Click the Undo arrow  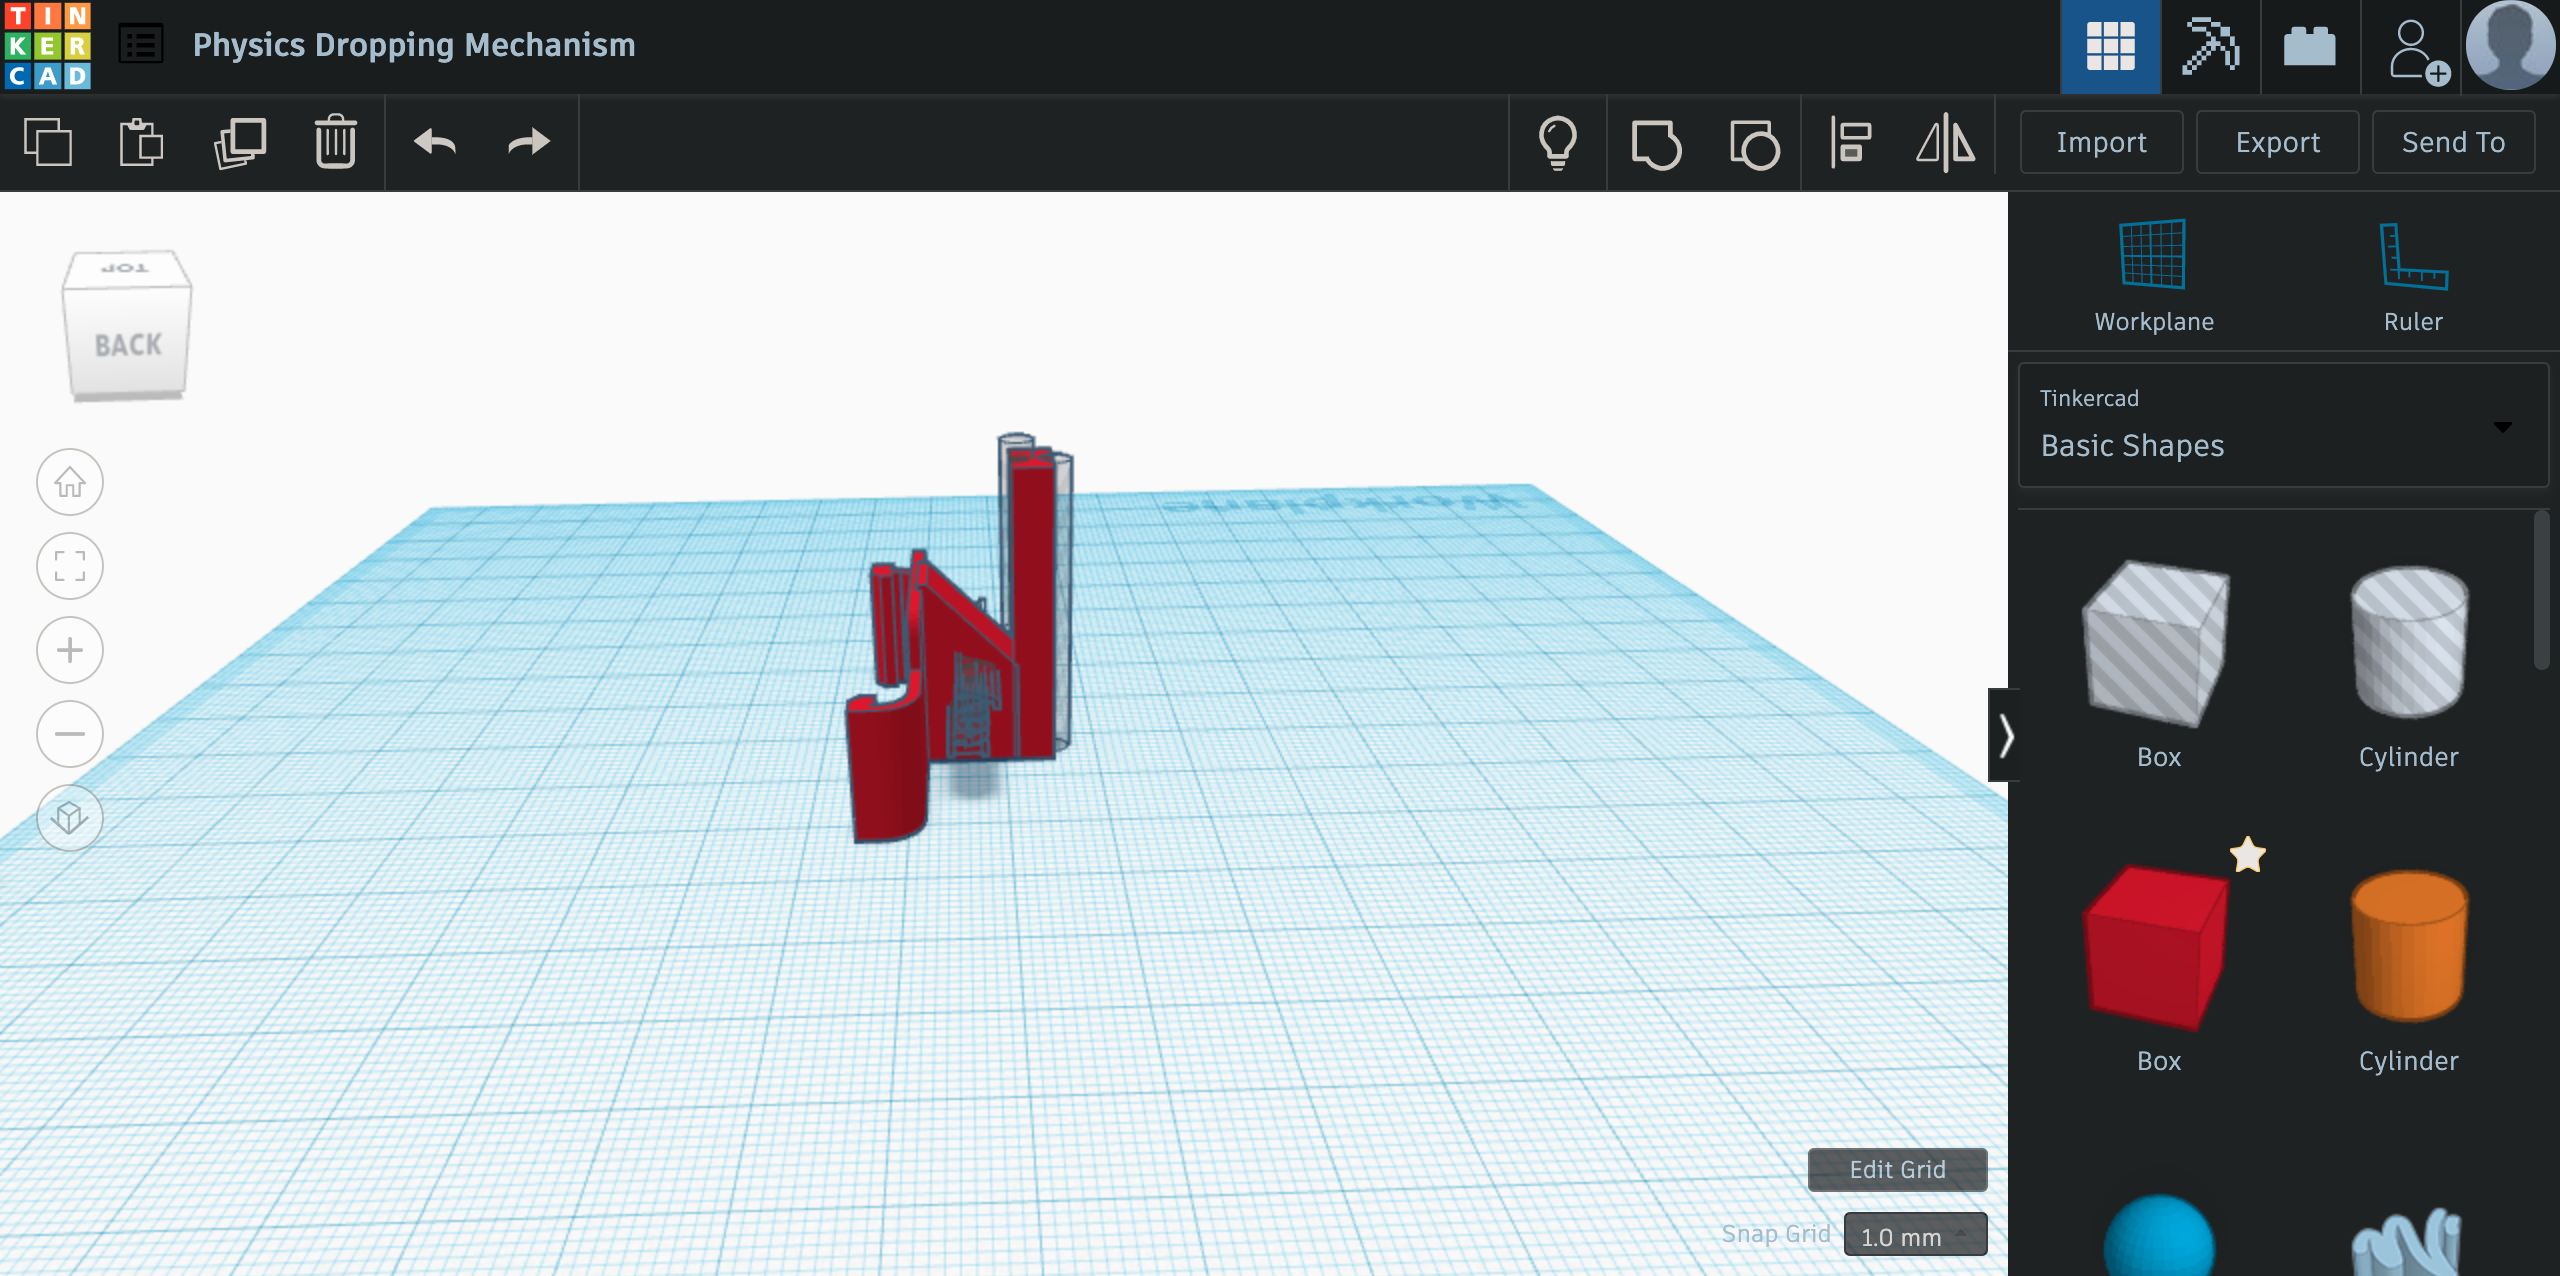pyautogui.click(x=435, y=142)
